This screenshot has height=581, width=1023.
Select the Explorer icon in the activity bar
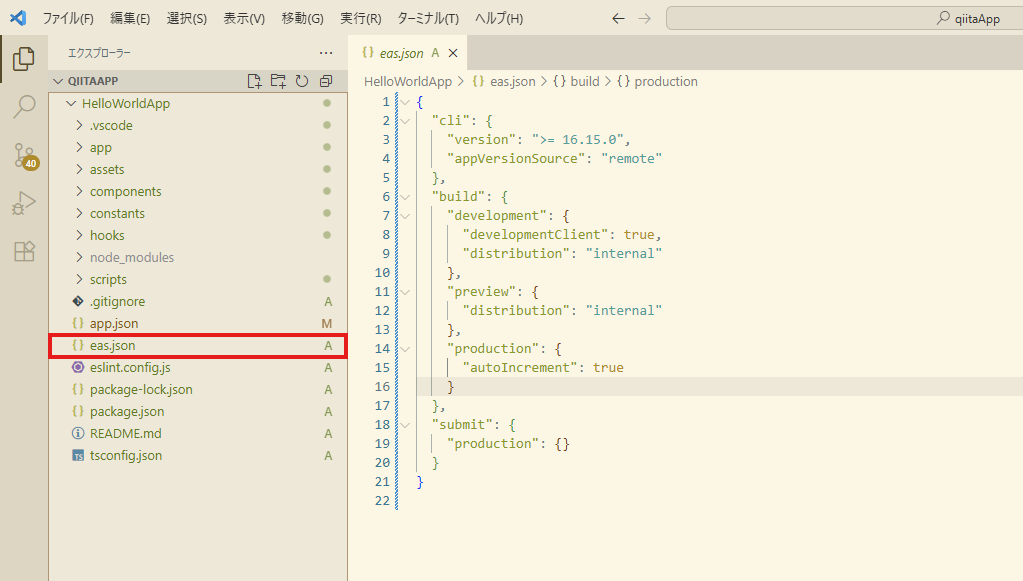(x=23, y=59)
